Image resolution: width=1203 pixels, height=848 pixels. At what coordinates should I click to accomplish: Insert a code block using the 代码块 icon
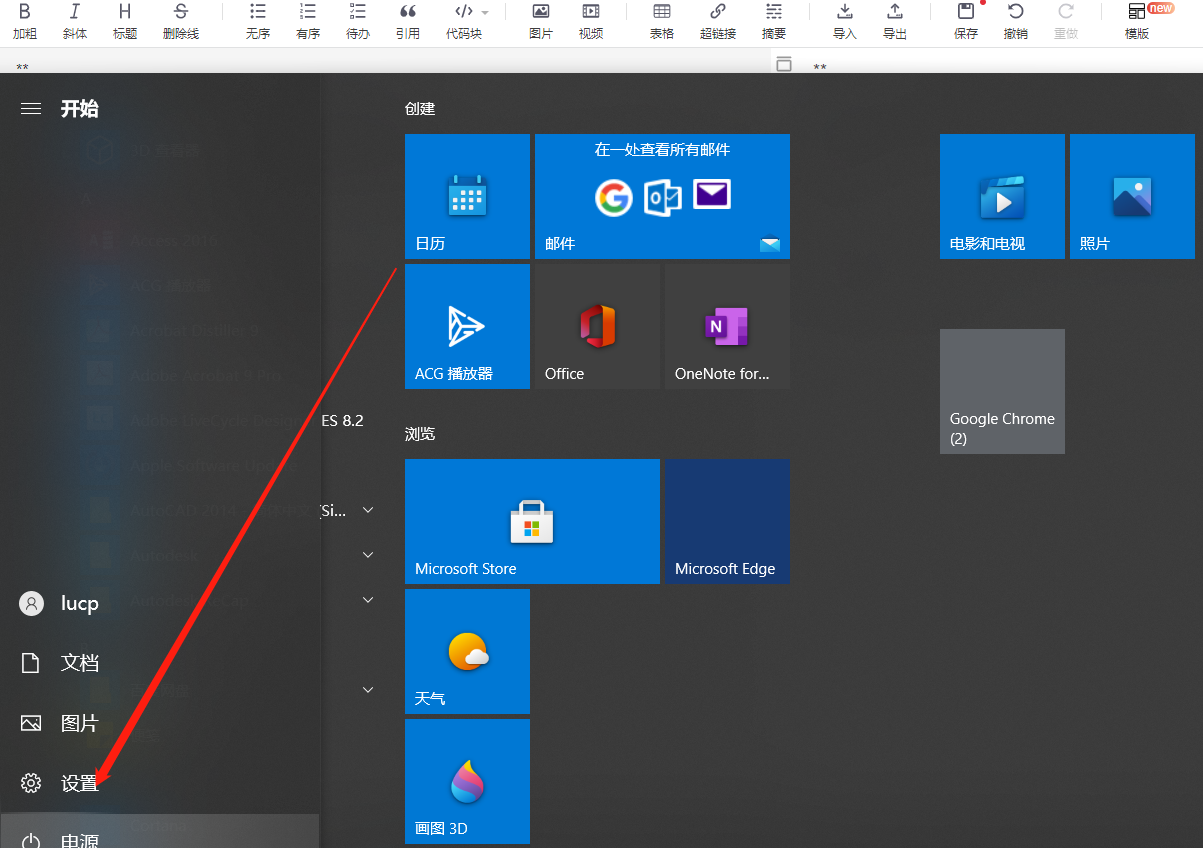462,22
